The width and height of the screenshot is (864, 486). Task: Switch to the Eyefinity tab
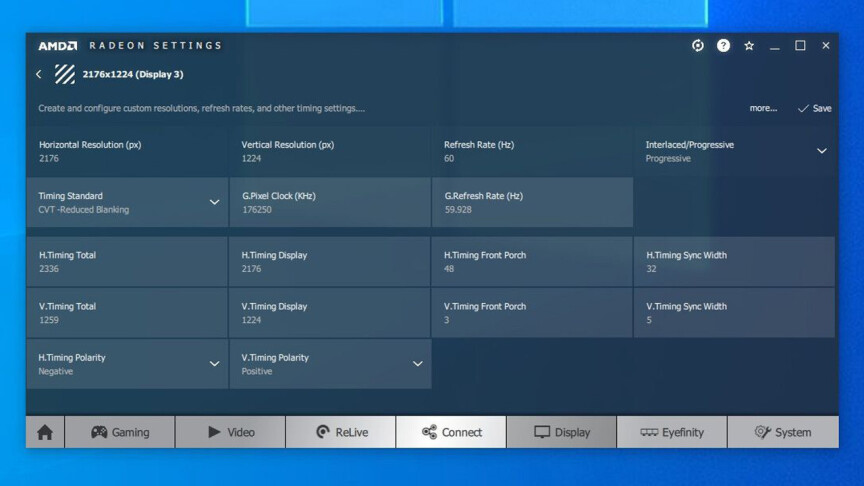671,432
